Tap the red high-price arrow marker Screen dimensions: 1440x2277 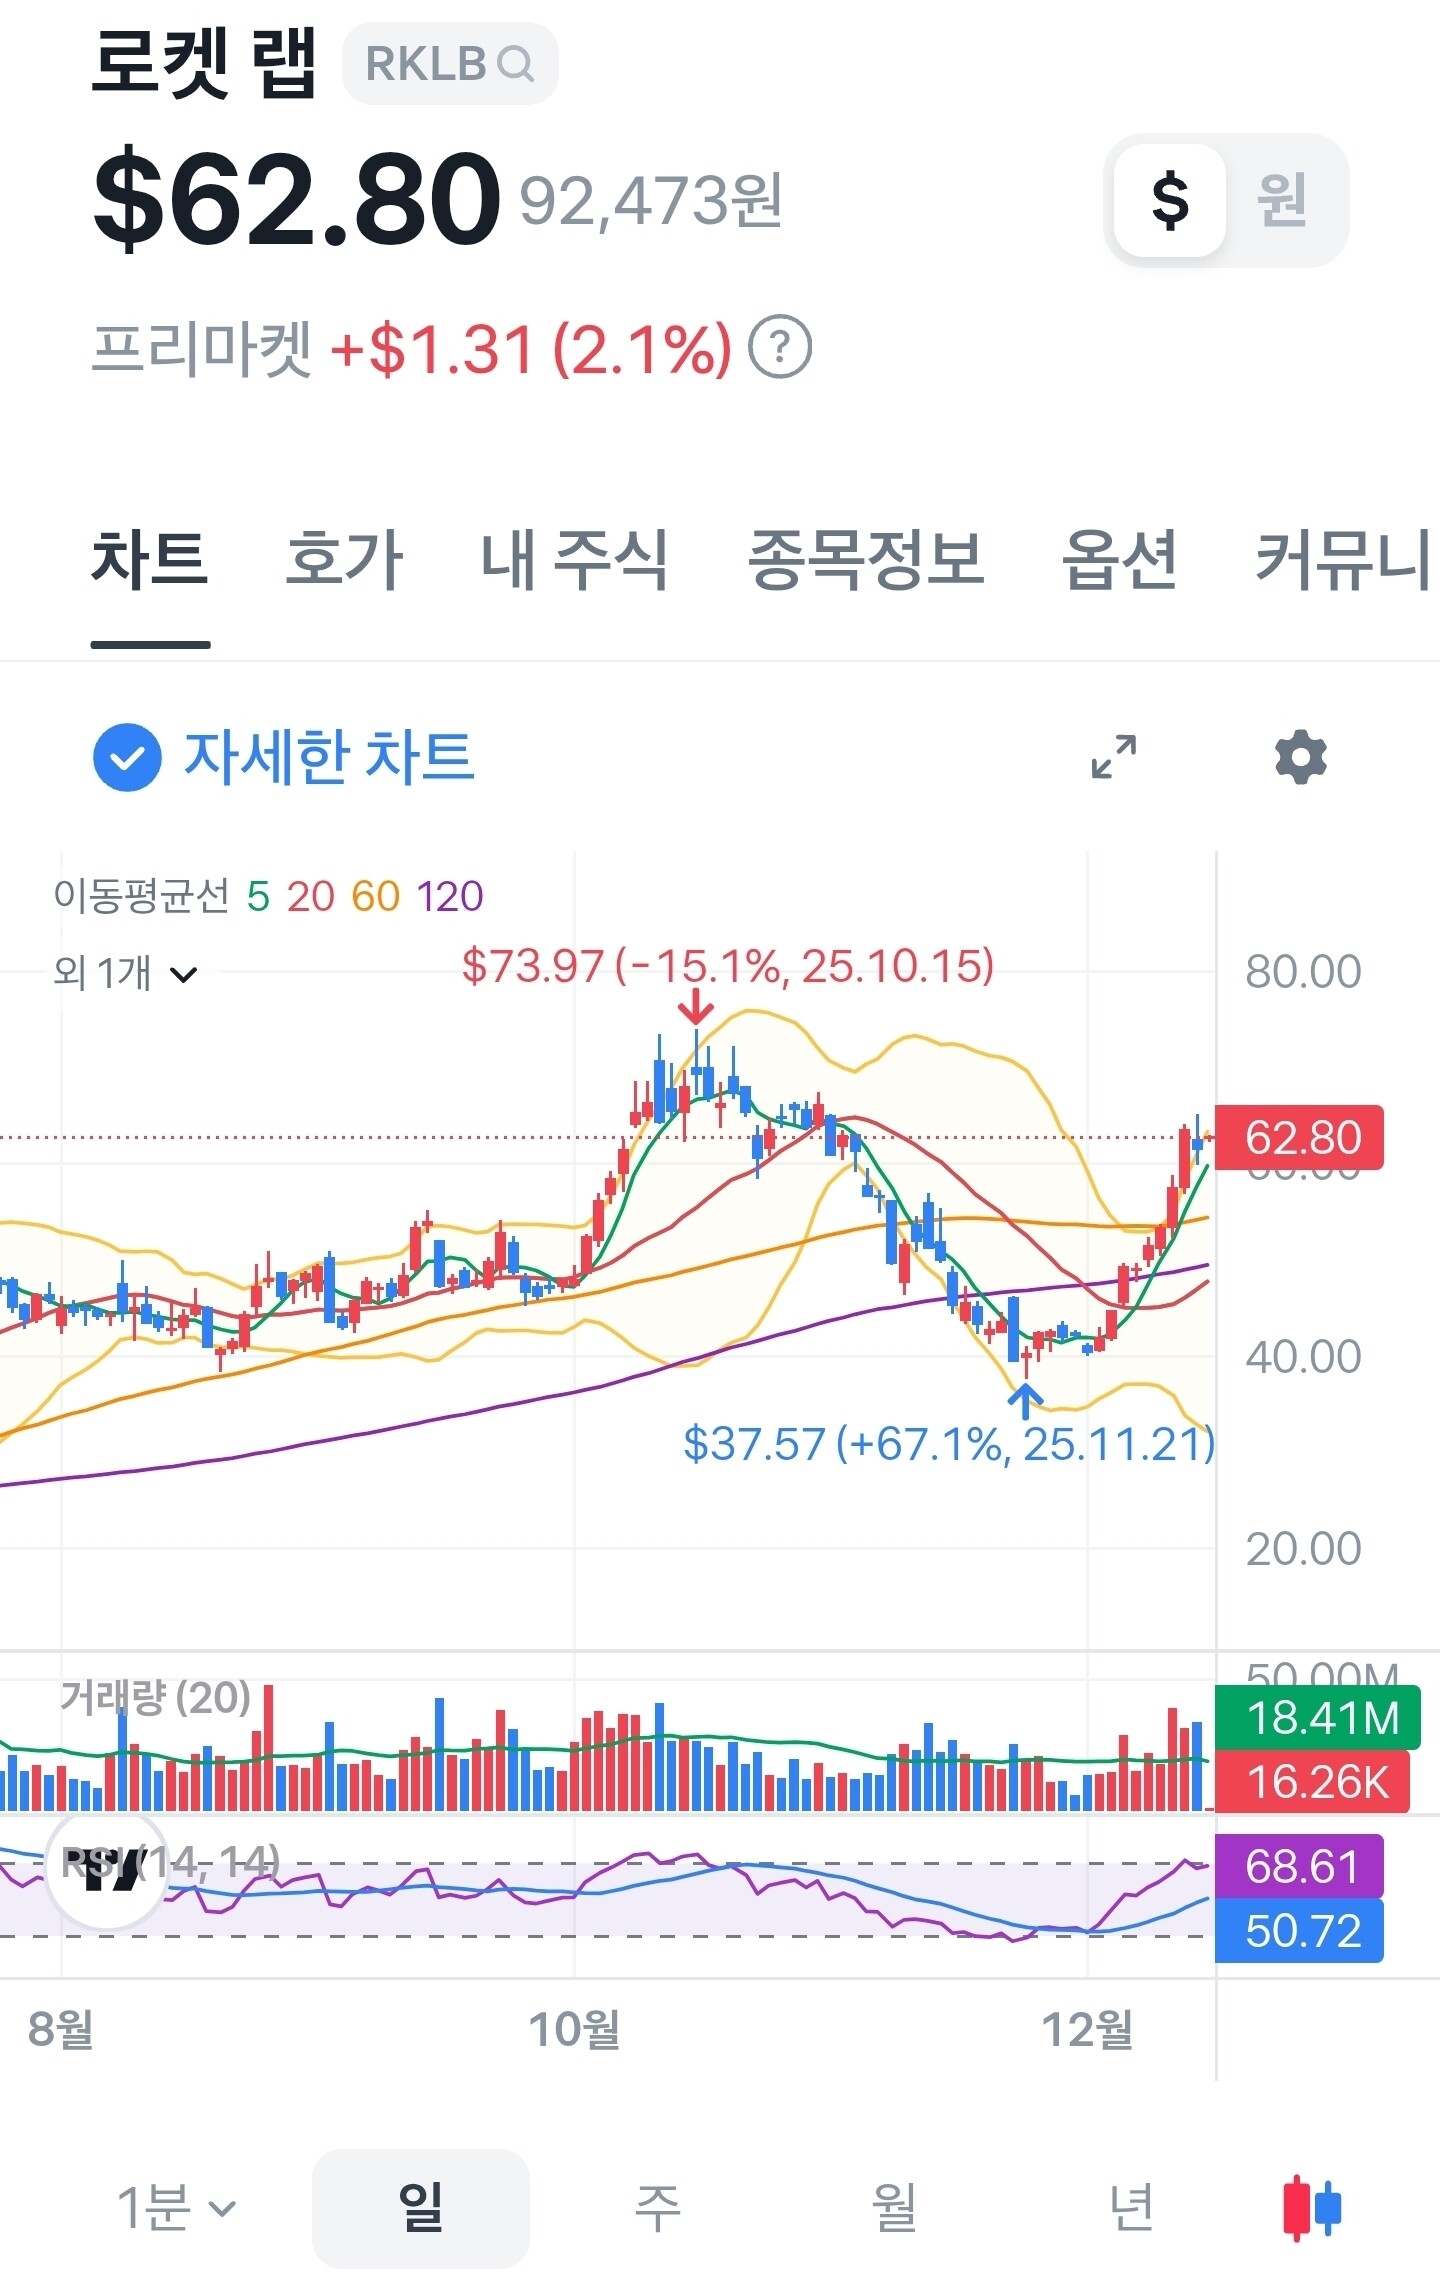coord(695,1006)
